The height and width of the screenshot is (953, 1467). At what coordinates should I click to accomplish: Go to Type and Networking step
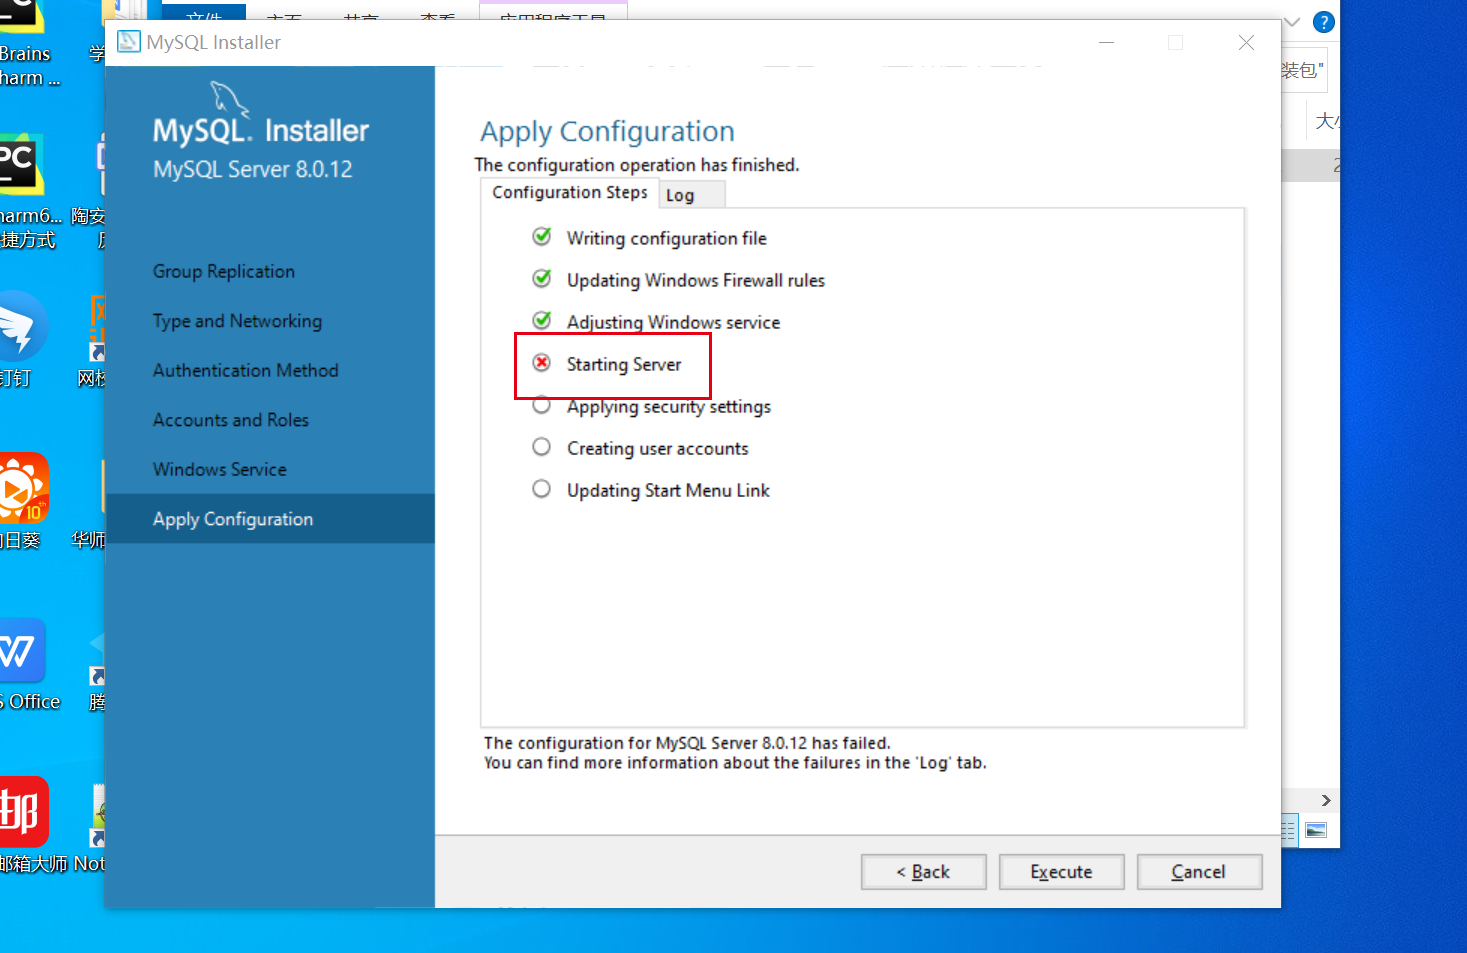coord(238,321)
